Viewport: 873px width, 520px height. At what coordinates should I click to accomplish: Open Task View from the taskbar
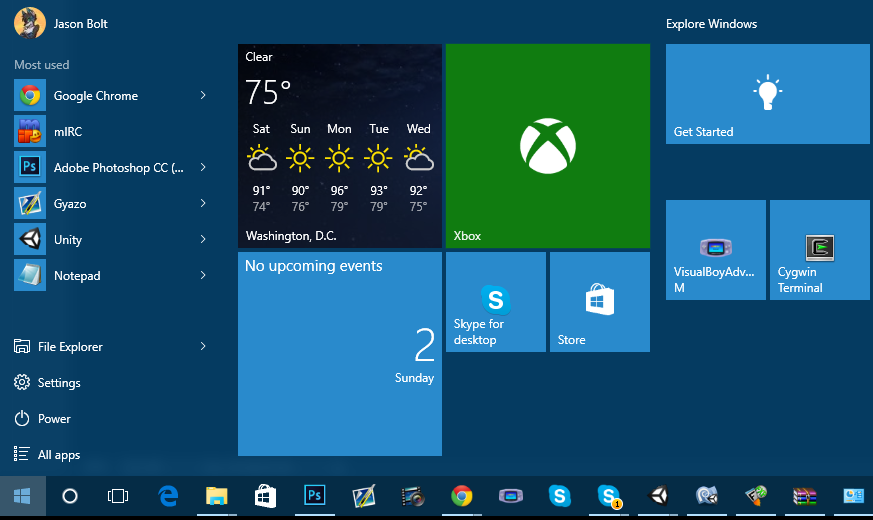pyautogui.click(x=117, y=496)
